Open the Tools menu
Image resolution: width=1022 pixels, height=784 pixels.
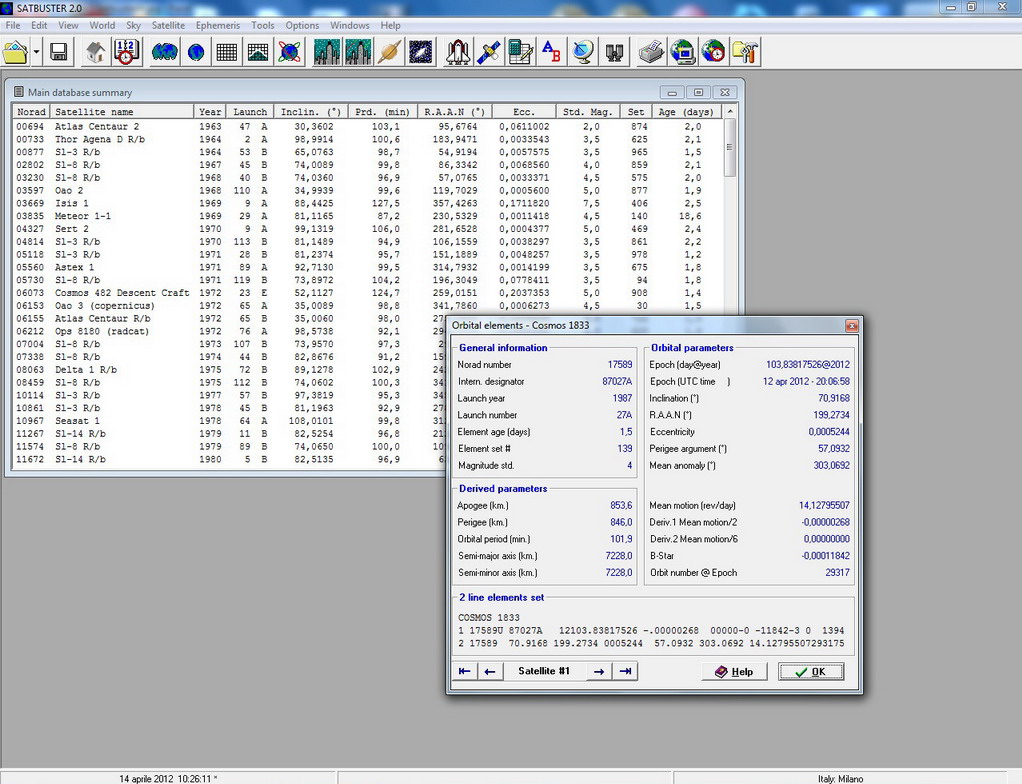click(263, 25)
